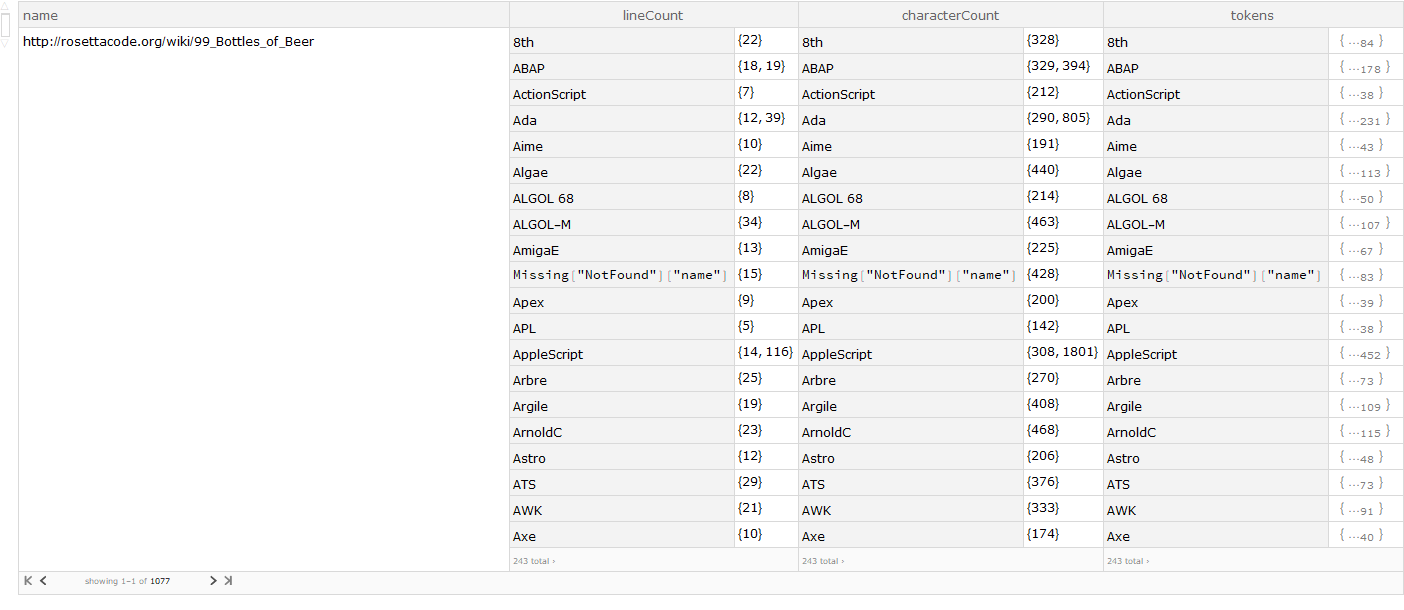Screen dimensions: 1404x610
Task: Go to the previous page arrow
Action: 44,580
